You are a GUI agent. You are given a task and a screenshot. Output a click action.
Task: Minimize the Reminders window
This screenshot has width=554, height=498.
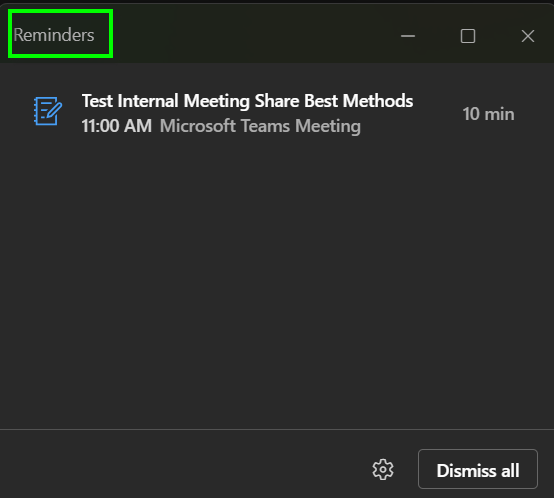click(x=408, y=36)
